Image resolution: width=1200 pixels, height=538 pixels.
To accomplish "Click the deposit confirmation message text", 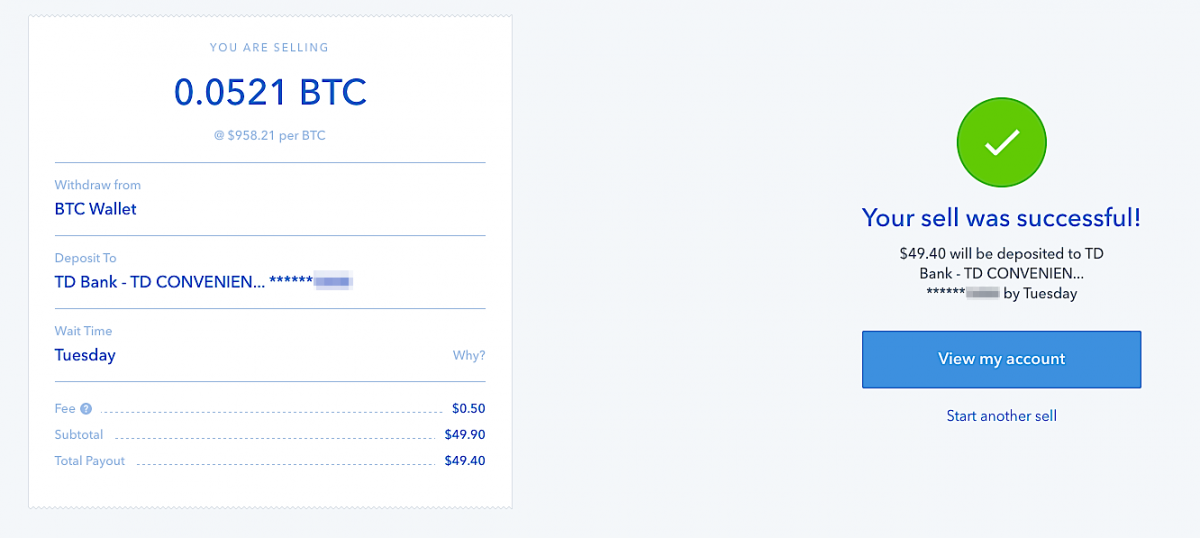I will click(1001, 273).
